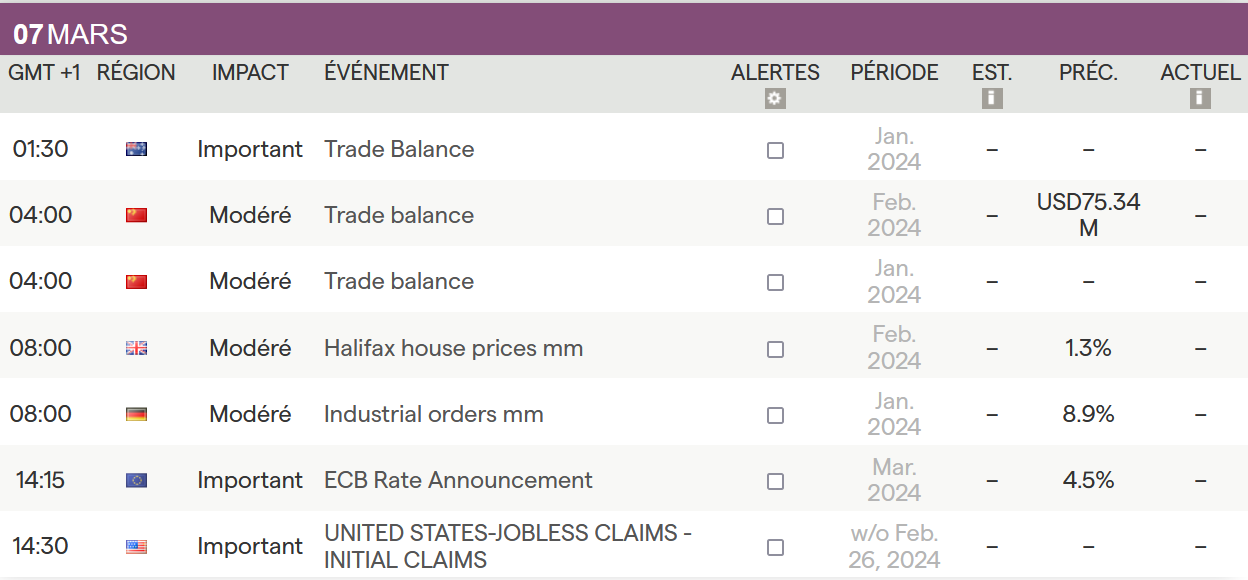Viewport: 1248px width, 580px height.
Task: Click the info icon under EST.
Action: tap(992, 99)
